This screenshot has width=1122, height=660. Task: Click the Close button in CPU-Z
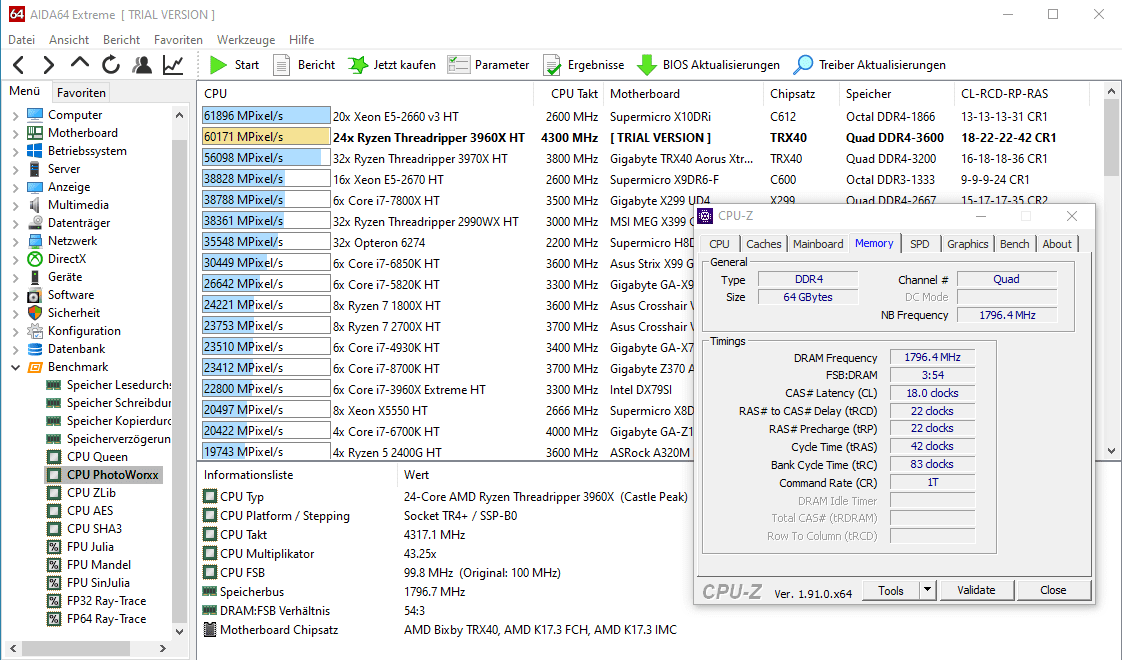(x=1053, y=590)
